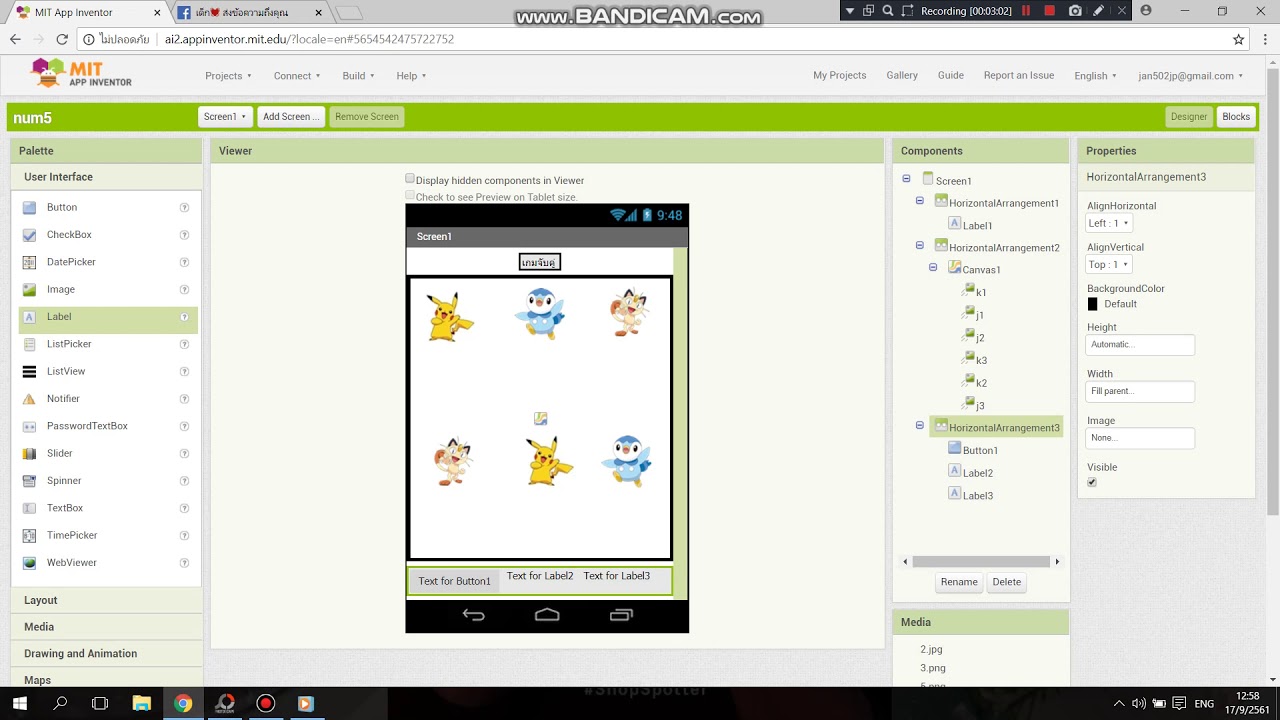Image resolution: width=1280 pixels, height=720 pixels.
Task: Click the Remove Screen button
Action: pyautogui.click(x=367, y=117)
